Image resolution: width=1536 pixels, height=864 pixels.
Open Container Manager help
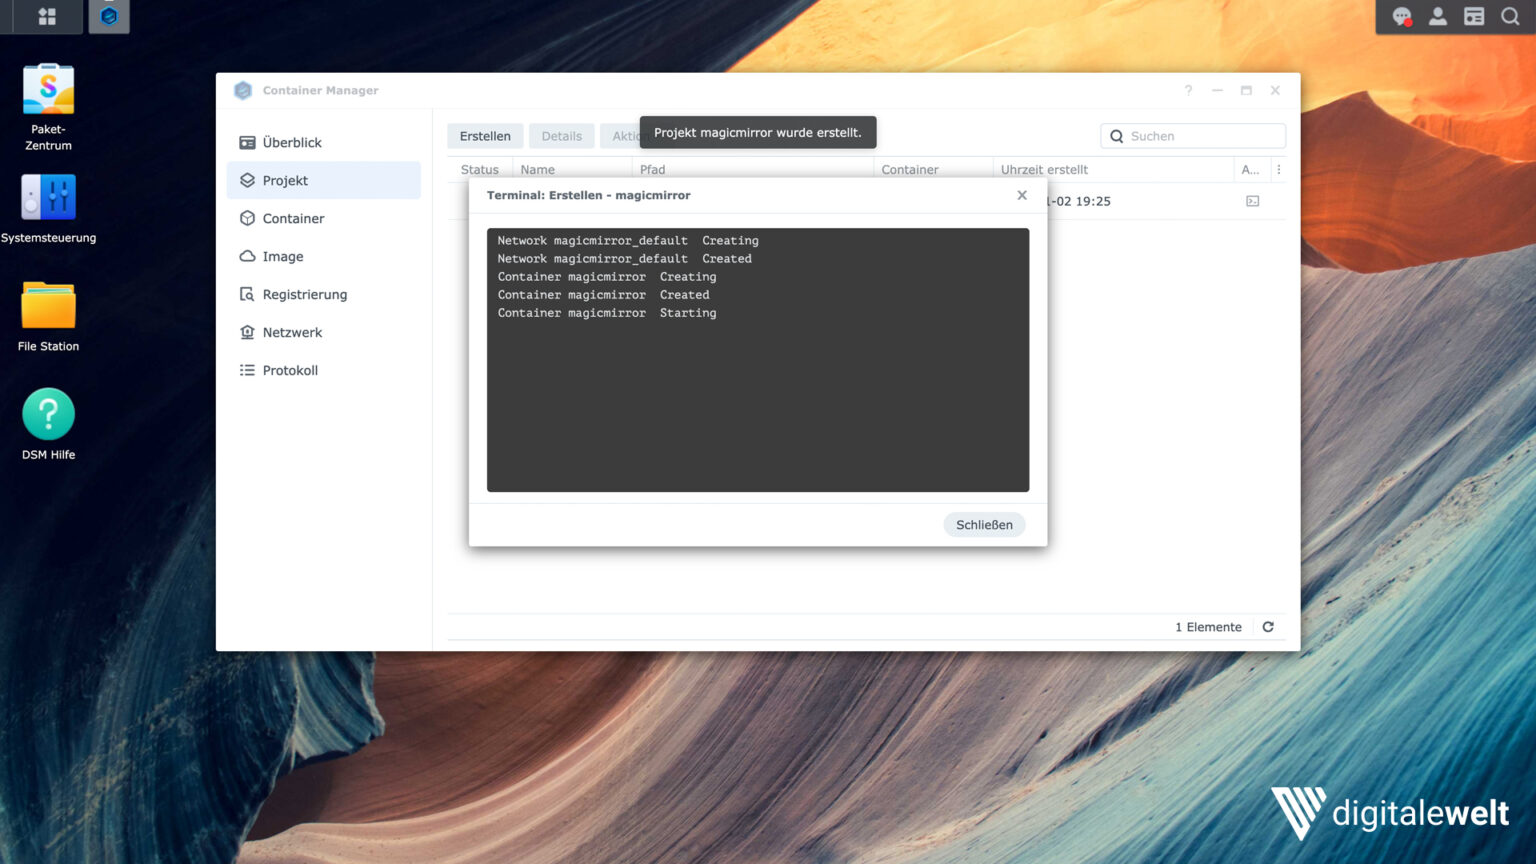point(1188,90)
